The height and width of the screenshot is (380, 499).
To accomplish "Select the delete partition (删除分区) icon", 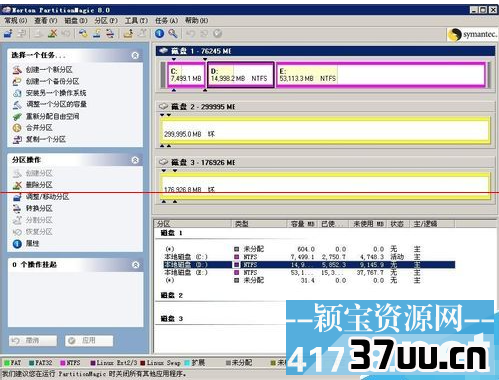I will click(x=17, y=185).
